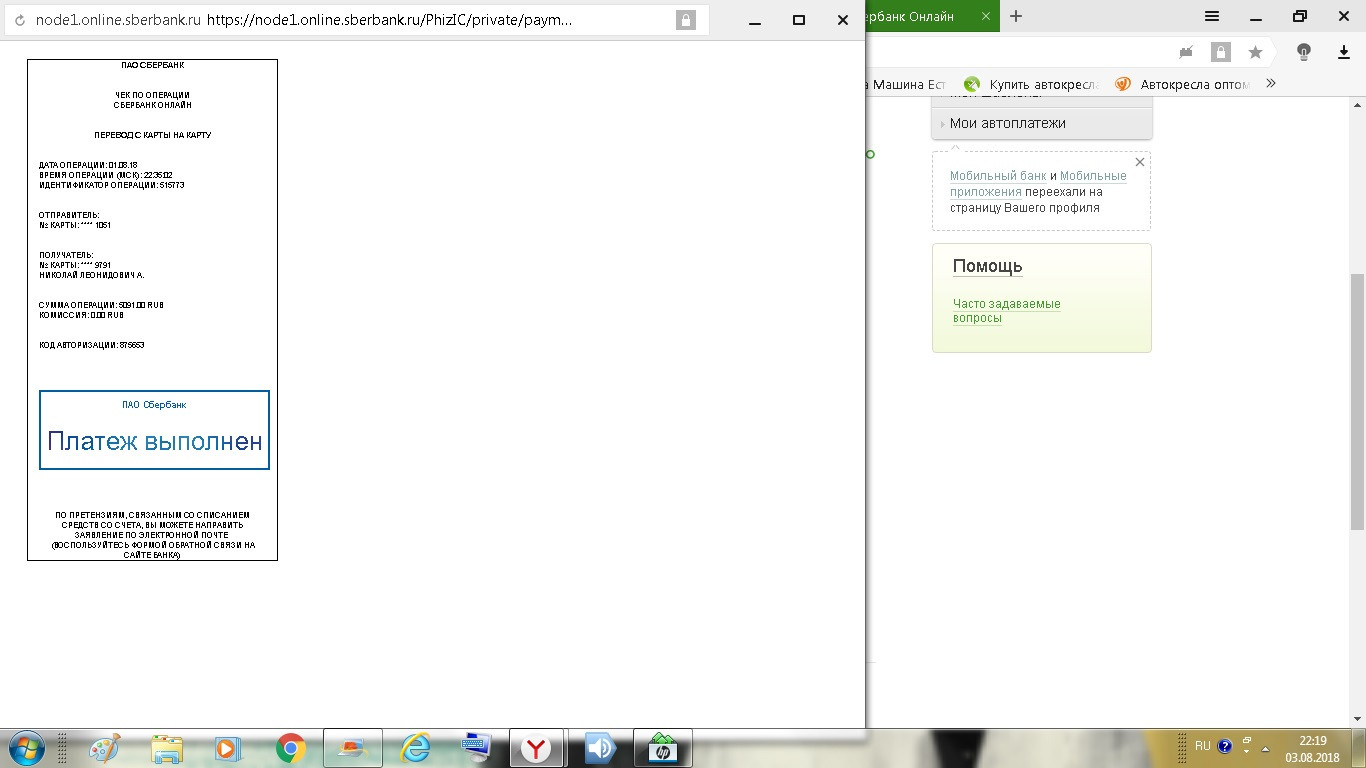Screen dimensions: 1366x768
Task: Click the Платеж выполнен stamp
Action: 154,430
